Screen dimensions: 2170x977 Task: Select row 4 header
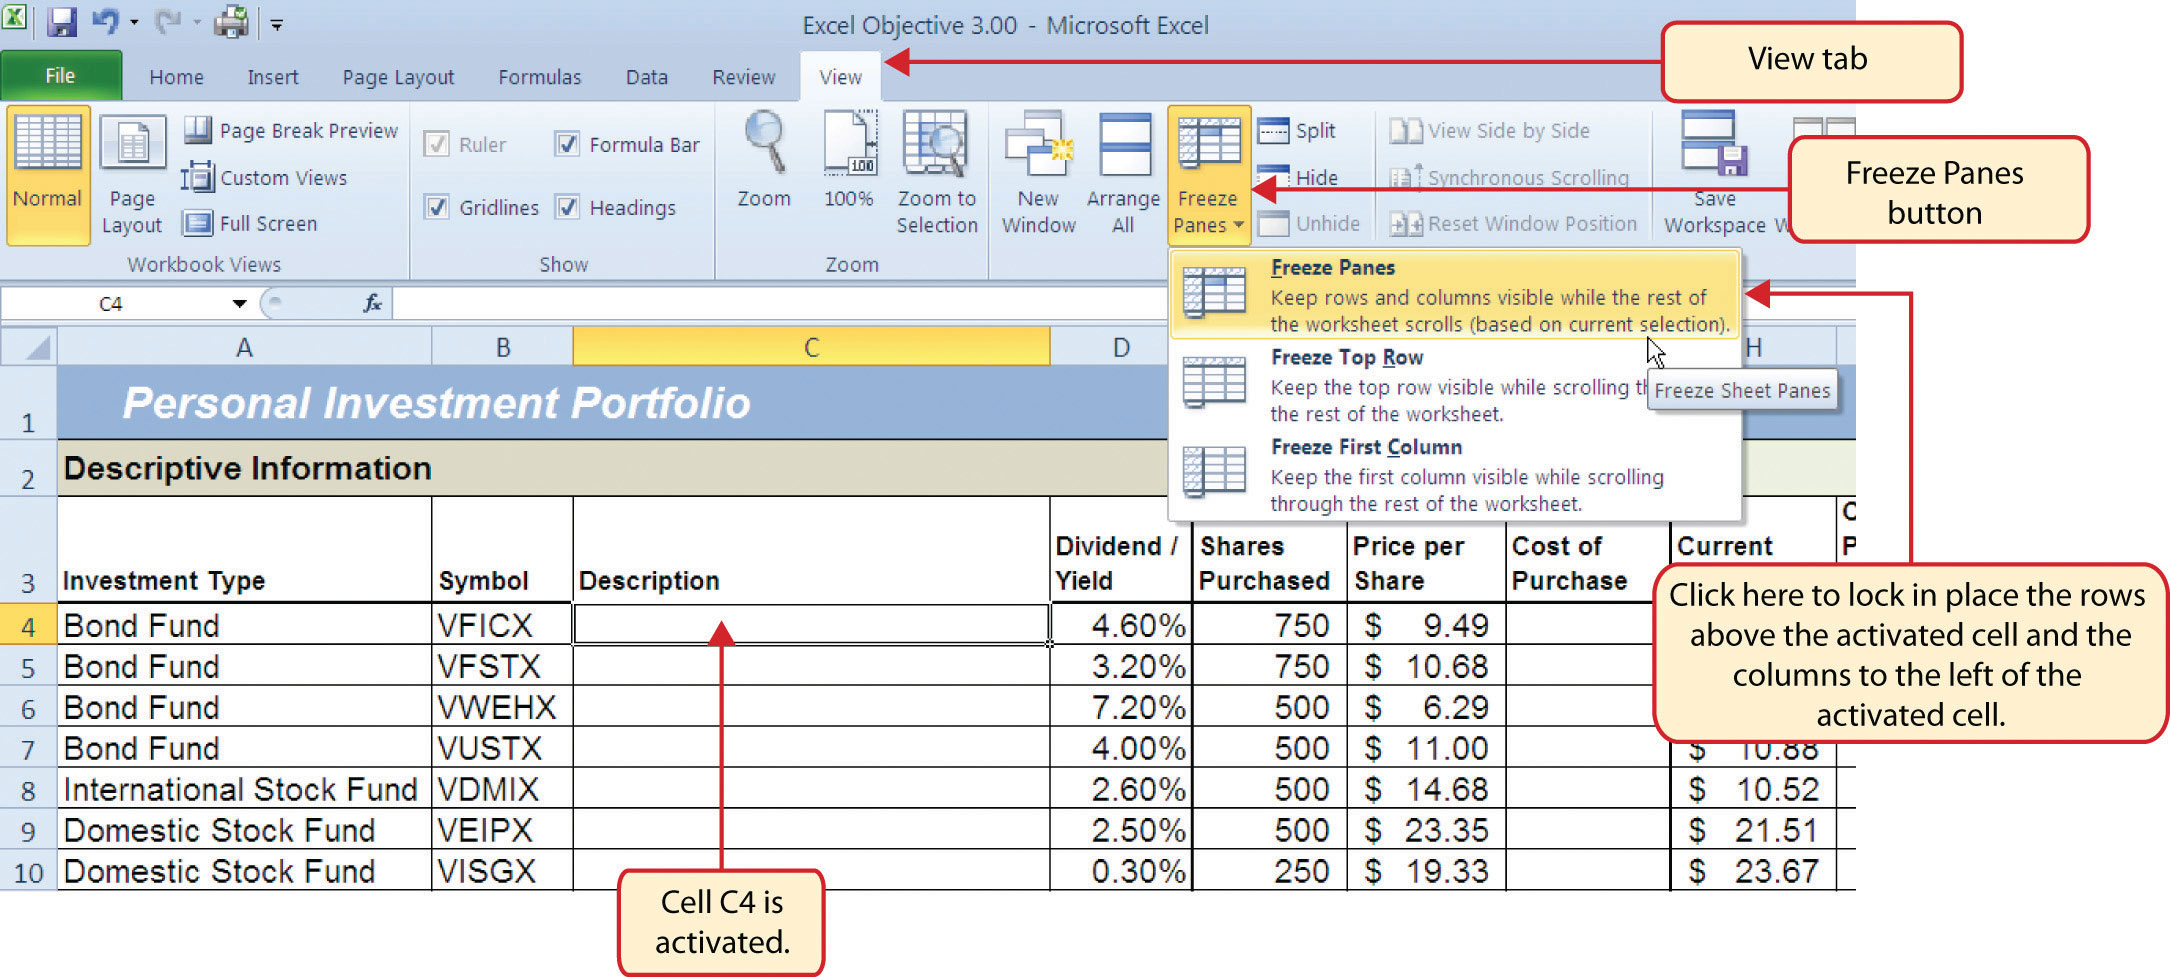point(28,625)
